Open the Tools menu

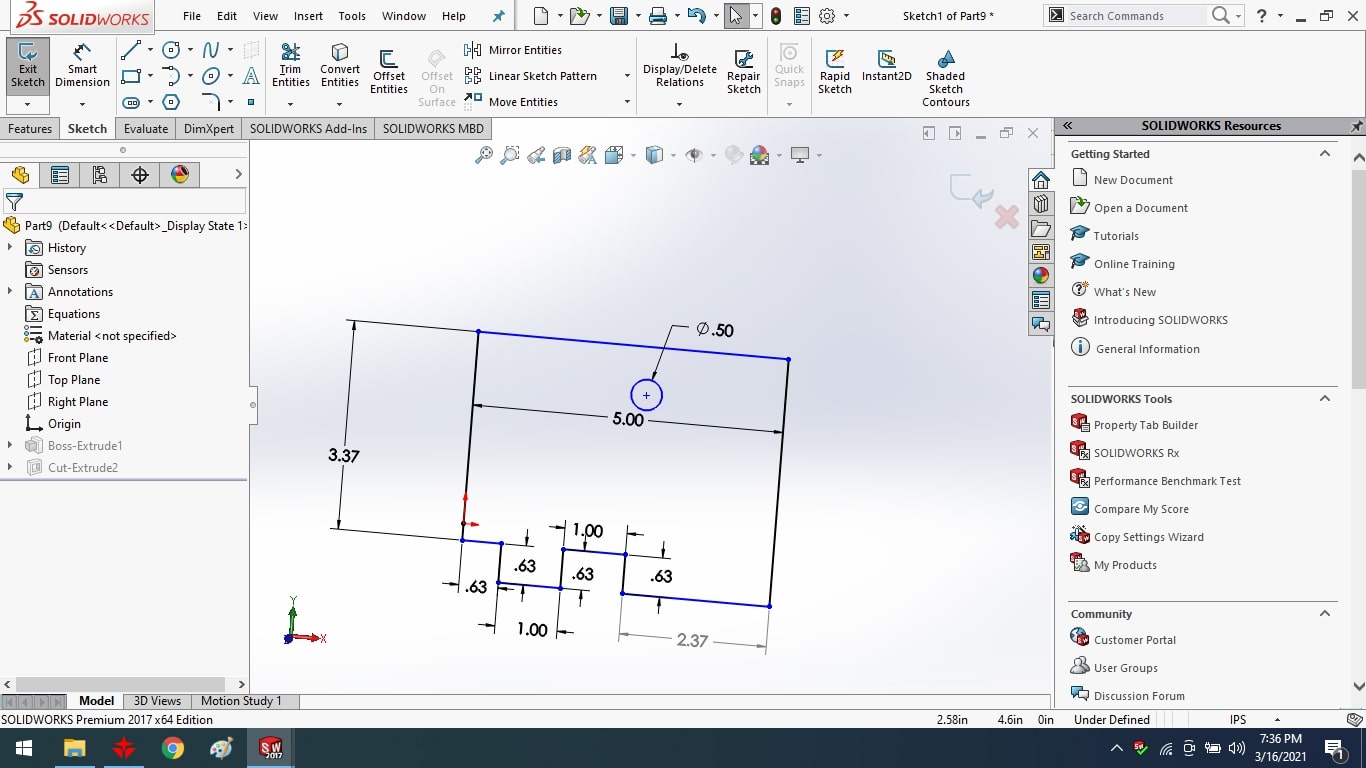352,16
